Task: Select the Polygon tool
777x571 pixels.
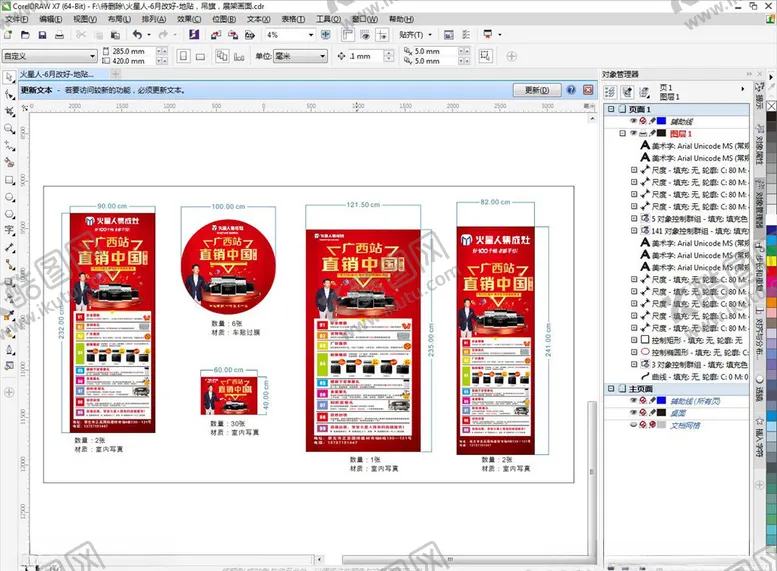Action: click(9, 214)
